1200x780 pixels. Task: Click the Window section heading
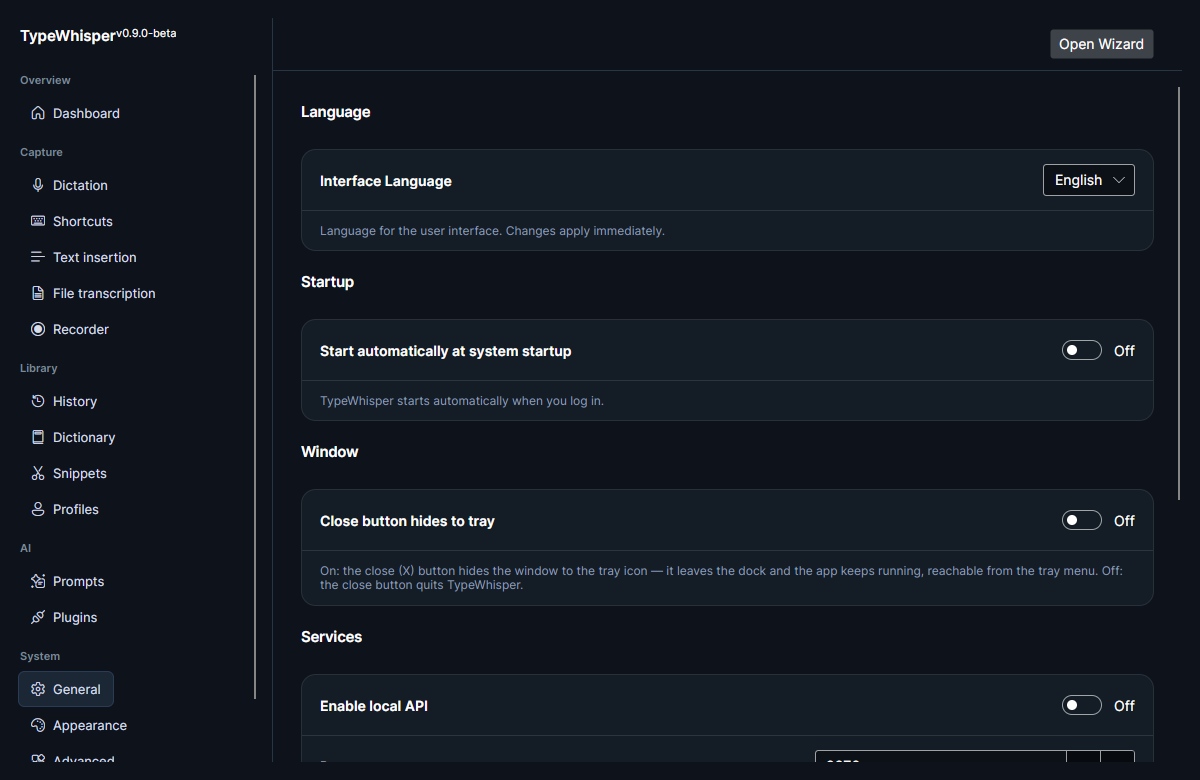(x=329, y=452)
